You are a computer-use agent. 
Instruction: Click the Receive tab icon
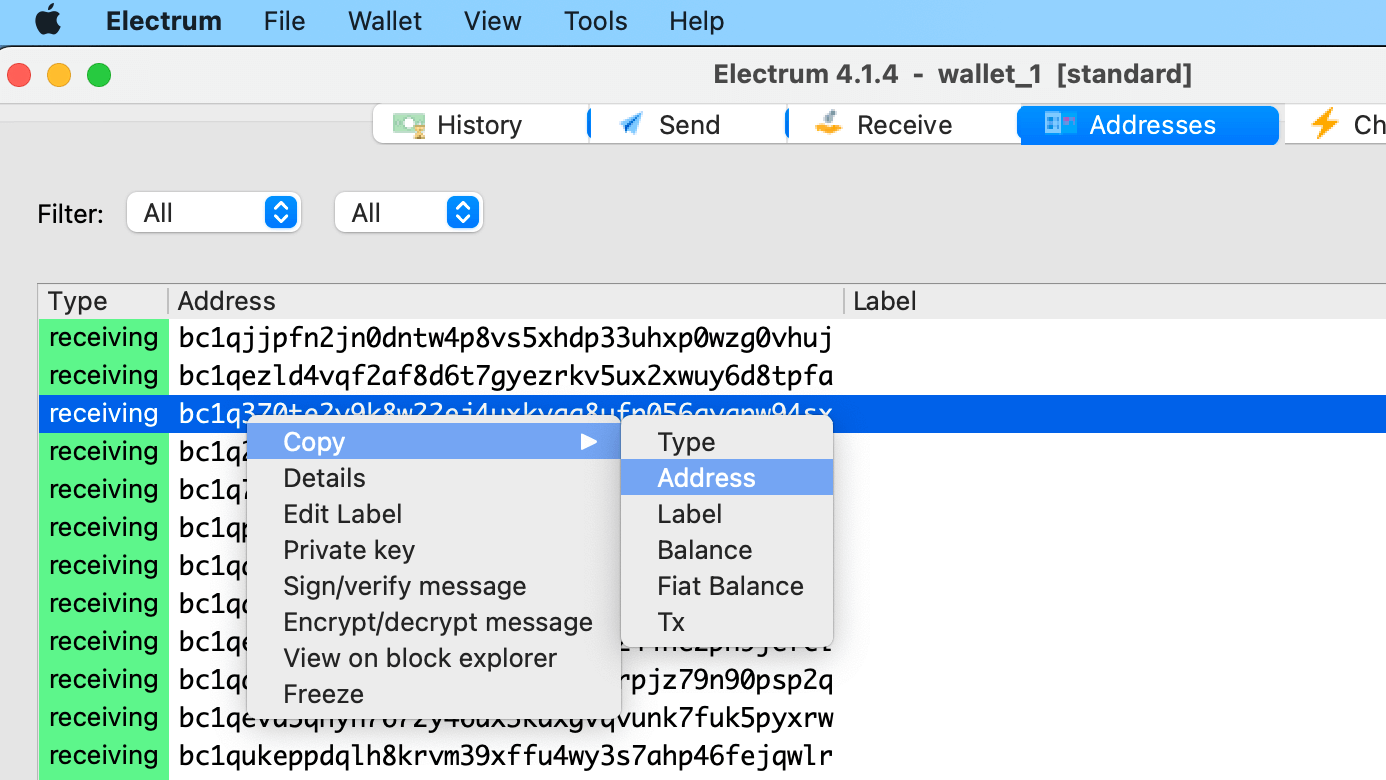pyautogui.click(x=827, y=124)
